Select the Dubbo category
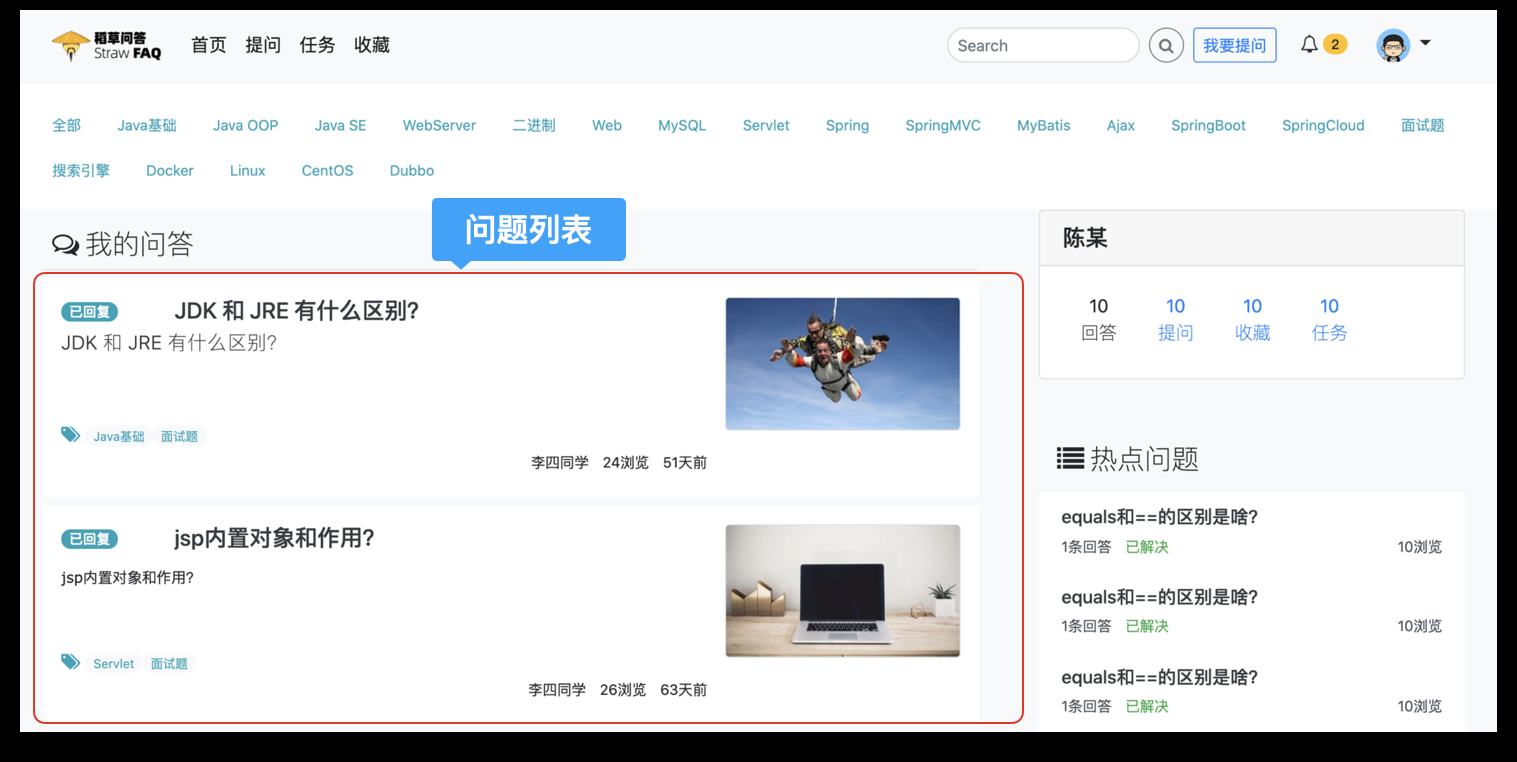1517x762 pixels. (x=412, y=170)
